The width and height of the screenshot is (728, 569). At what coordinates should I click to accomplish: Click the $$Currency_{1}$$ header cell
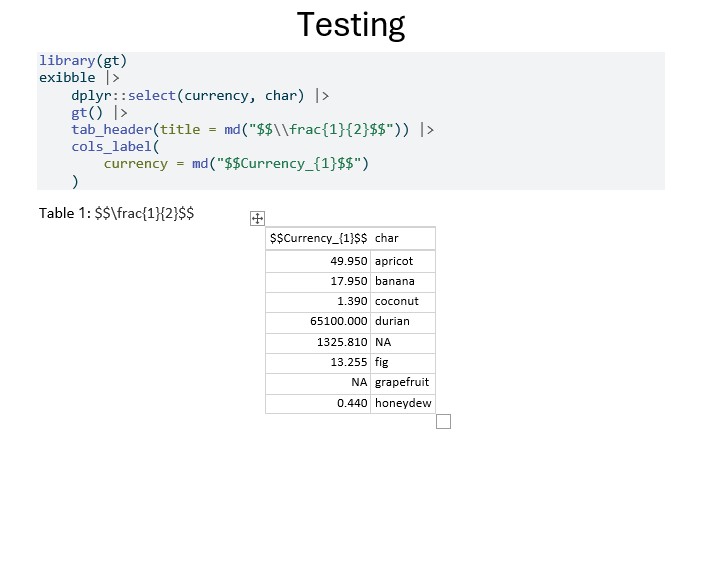click(x=318, y=238)
